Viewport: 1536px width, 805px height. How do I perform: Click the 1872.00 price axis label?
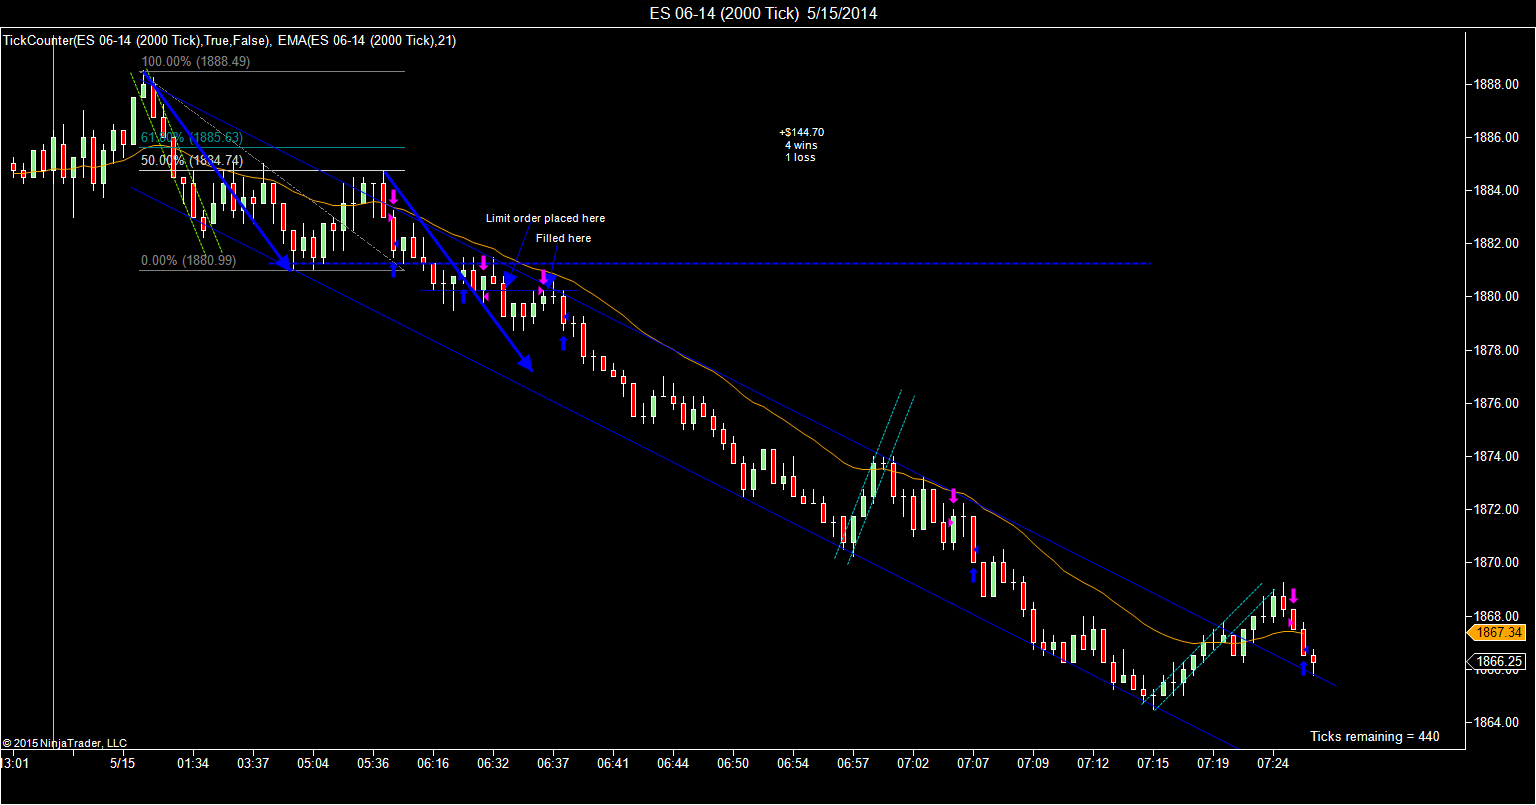click(1497, 510)
